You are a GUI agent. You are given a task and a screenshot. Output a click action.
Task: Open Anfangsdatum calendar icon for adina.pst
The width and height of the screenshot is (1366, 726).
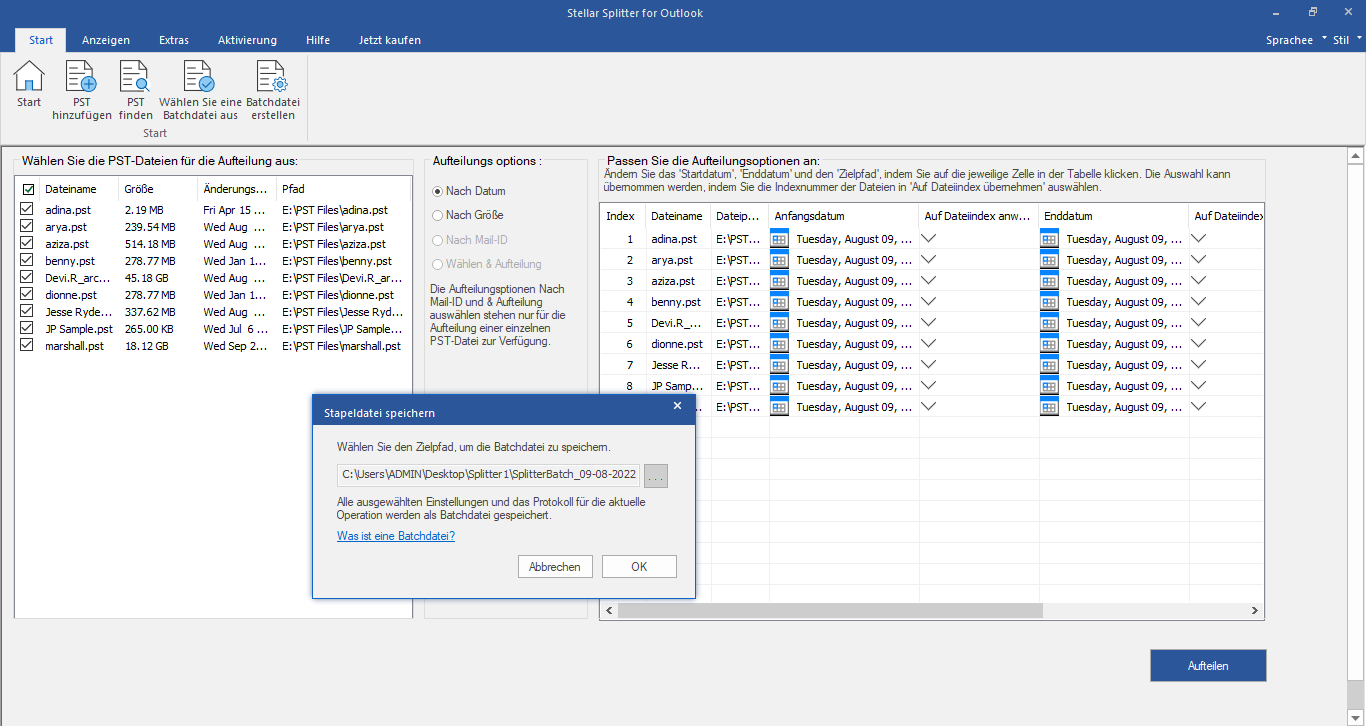[780, 239]
